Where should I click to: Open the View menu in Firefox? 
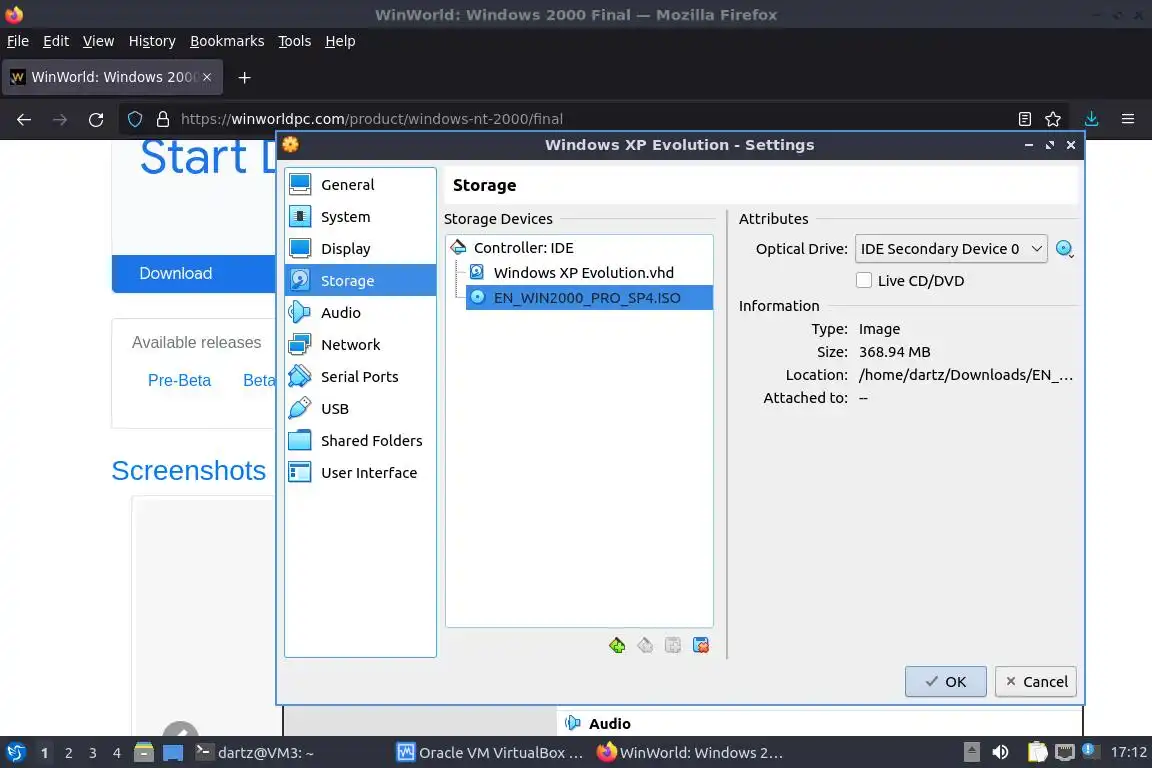98,41
